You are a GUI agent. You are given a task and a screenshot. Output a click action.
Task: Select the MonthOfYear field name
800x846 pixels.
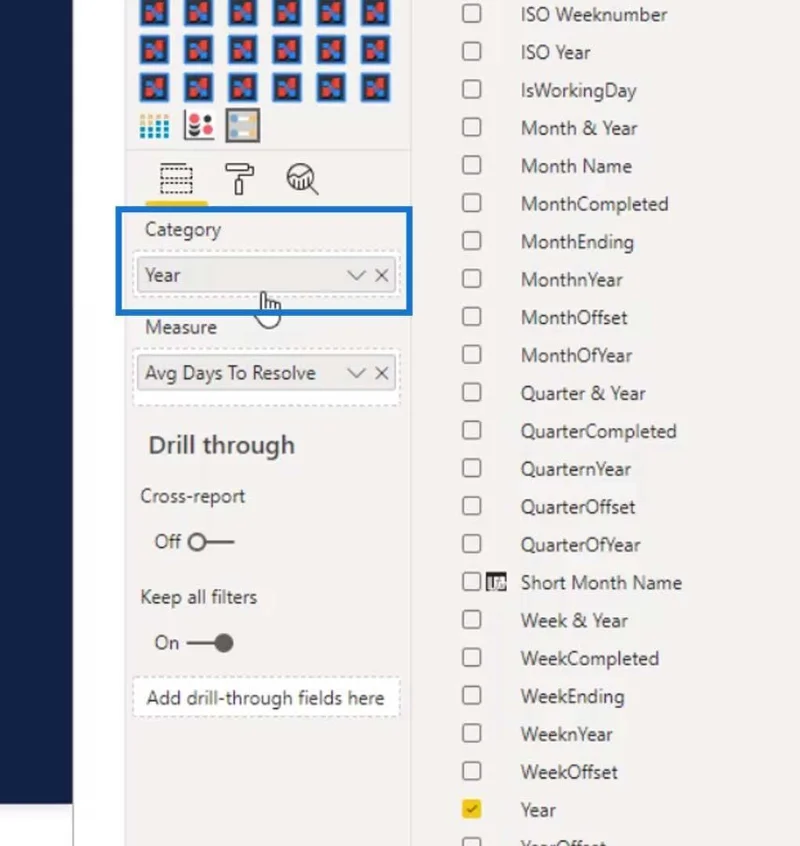click(x=576, y=356)
